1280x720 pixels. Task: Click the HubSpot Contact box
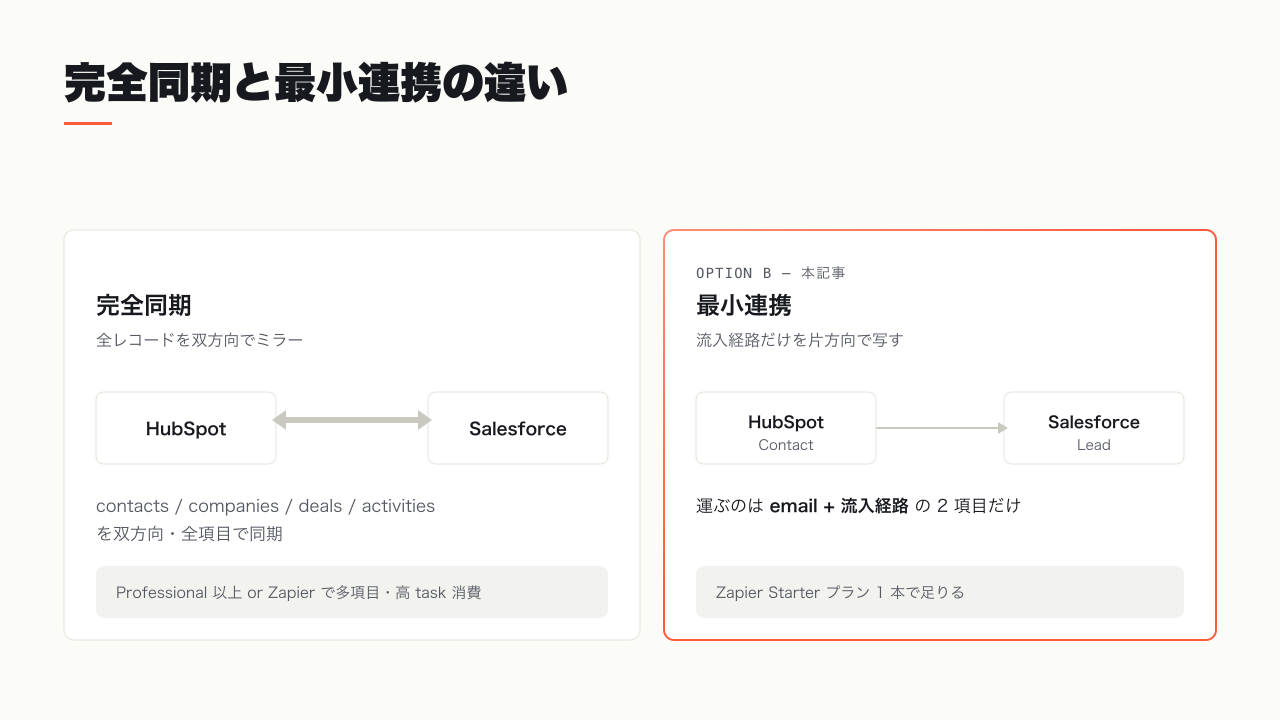[x=786, y=428]
